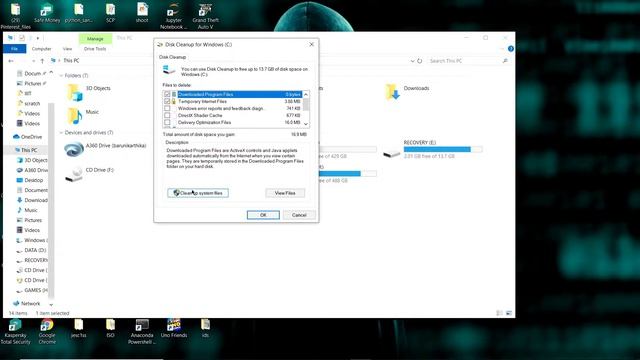This screenshot has height=360, width=640.
Task: Confirm Disk Cleanup with OK
Action: click(263, 215)
